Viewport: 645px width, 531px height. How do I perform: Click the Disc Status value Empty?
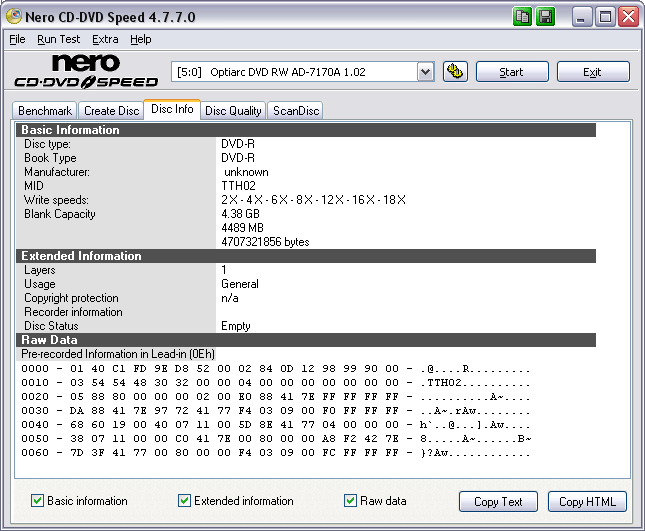tap(236, 326)
